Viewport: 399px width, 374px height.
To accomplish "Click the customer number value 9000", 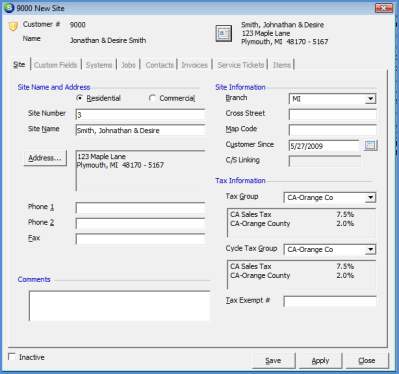I will pos(78,25).
